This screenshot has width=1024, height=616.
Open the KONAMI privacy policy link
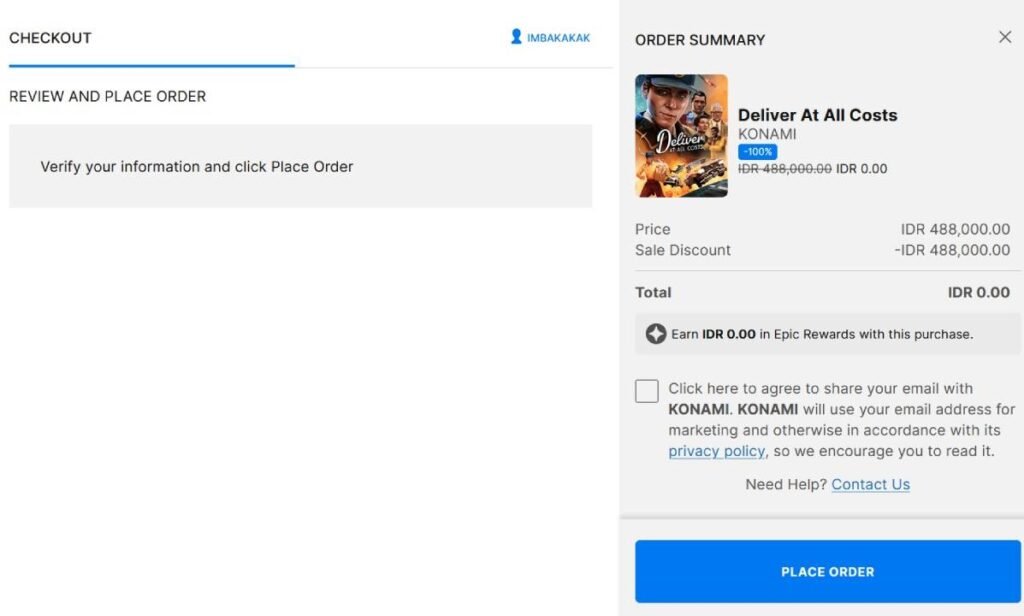pos(716,451)
